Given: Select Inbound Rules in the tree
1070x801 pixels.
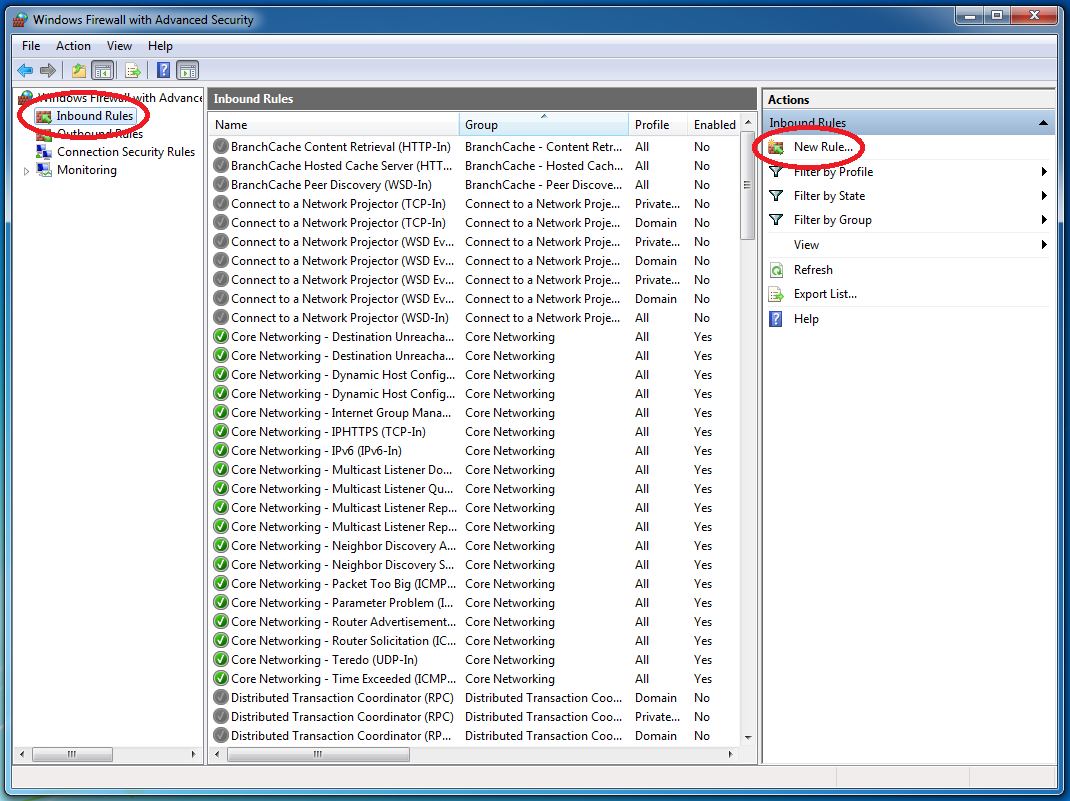Looking at the screenshot, I should [94, 116].
